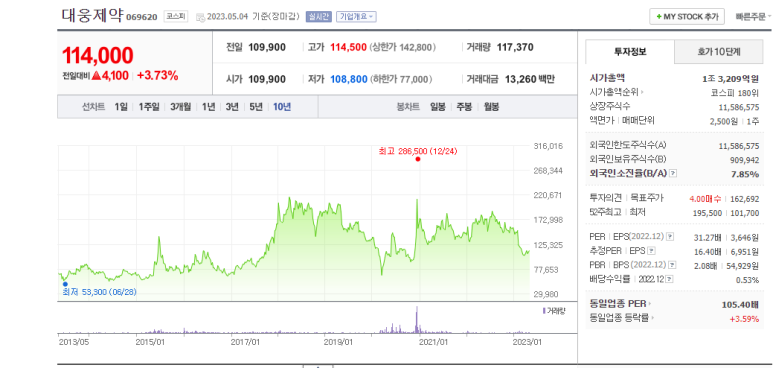Click the 시가총액 value 1조 3,209억원
The height and width of the screenshot is (368, 773).
(x=731, y=78)
